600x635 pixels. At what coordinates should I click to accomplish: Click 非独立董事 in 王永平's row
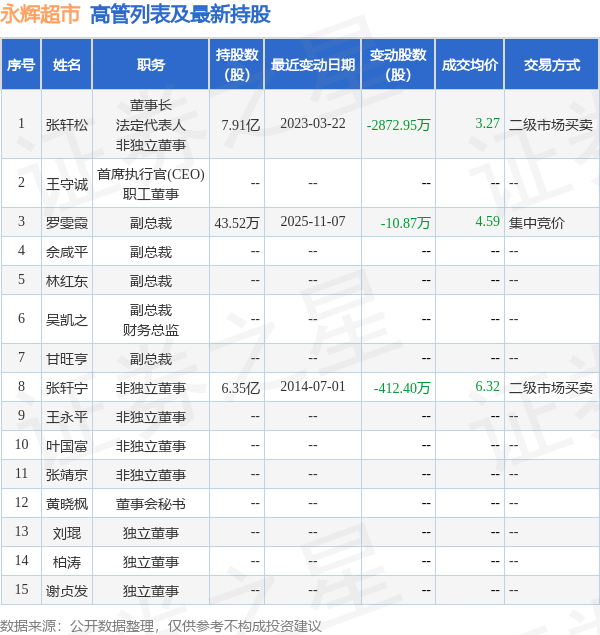[x=151, y=417]
